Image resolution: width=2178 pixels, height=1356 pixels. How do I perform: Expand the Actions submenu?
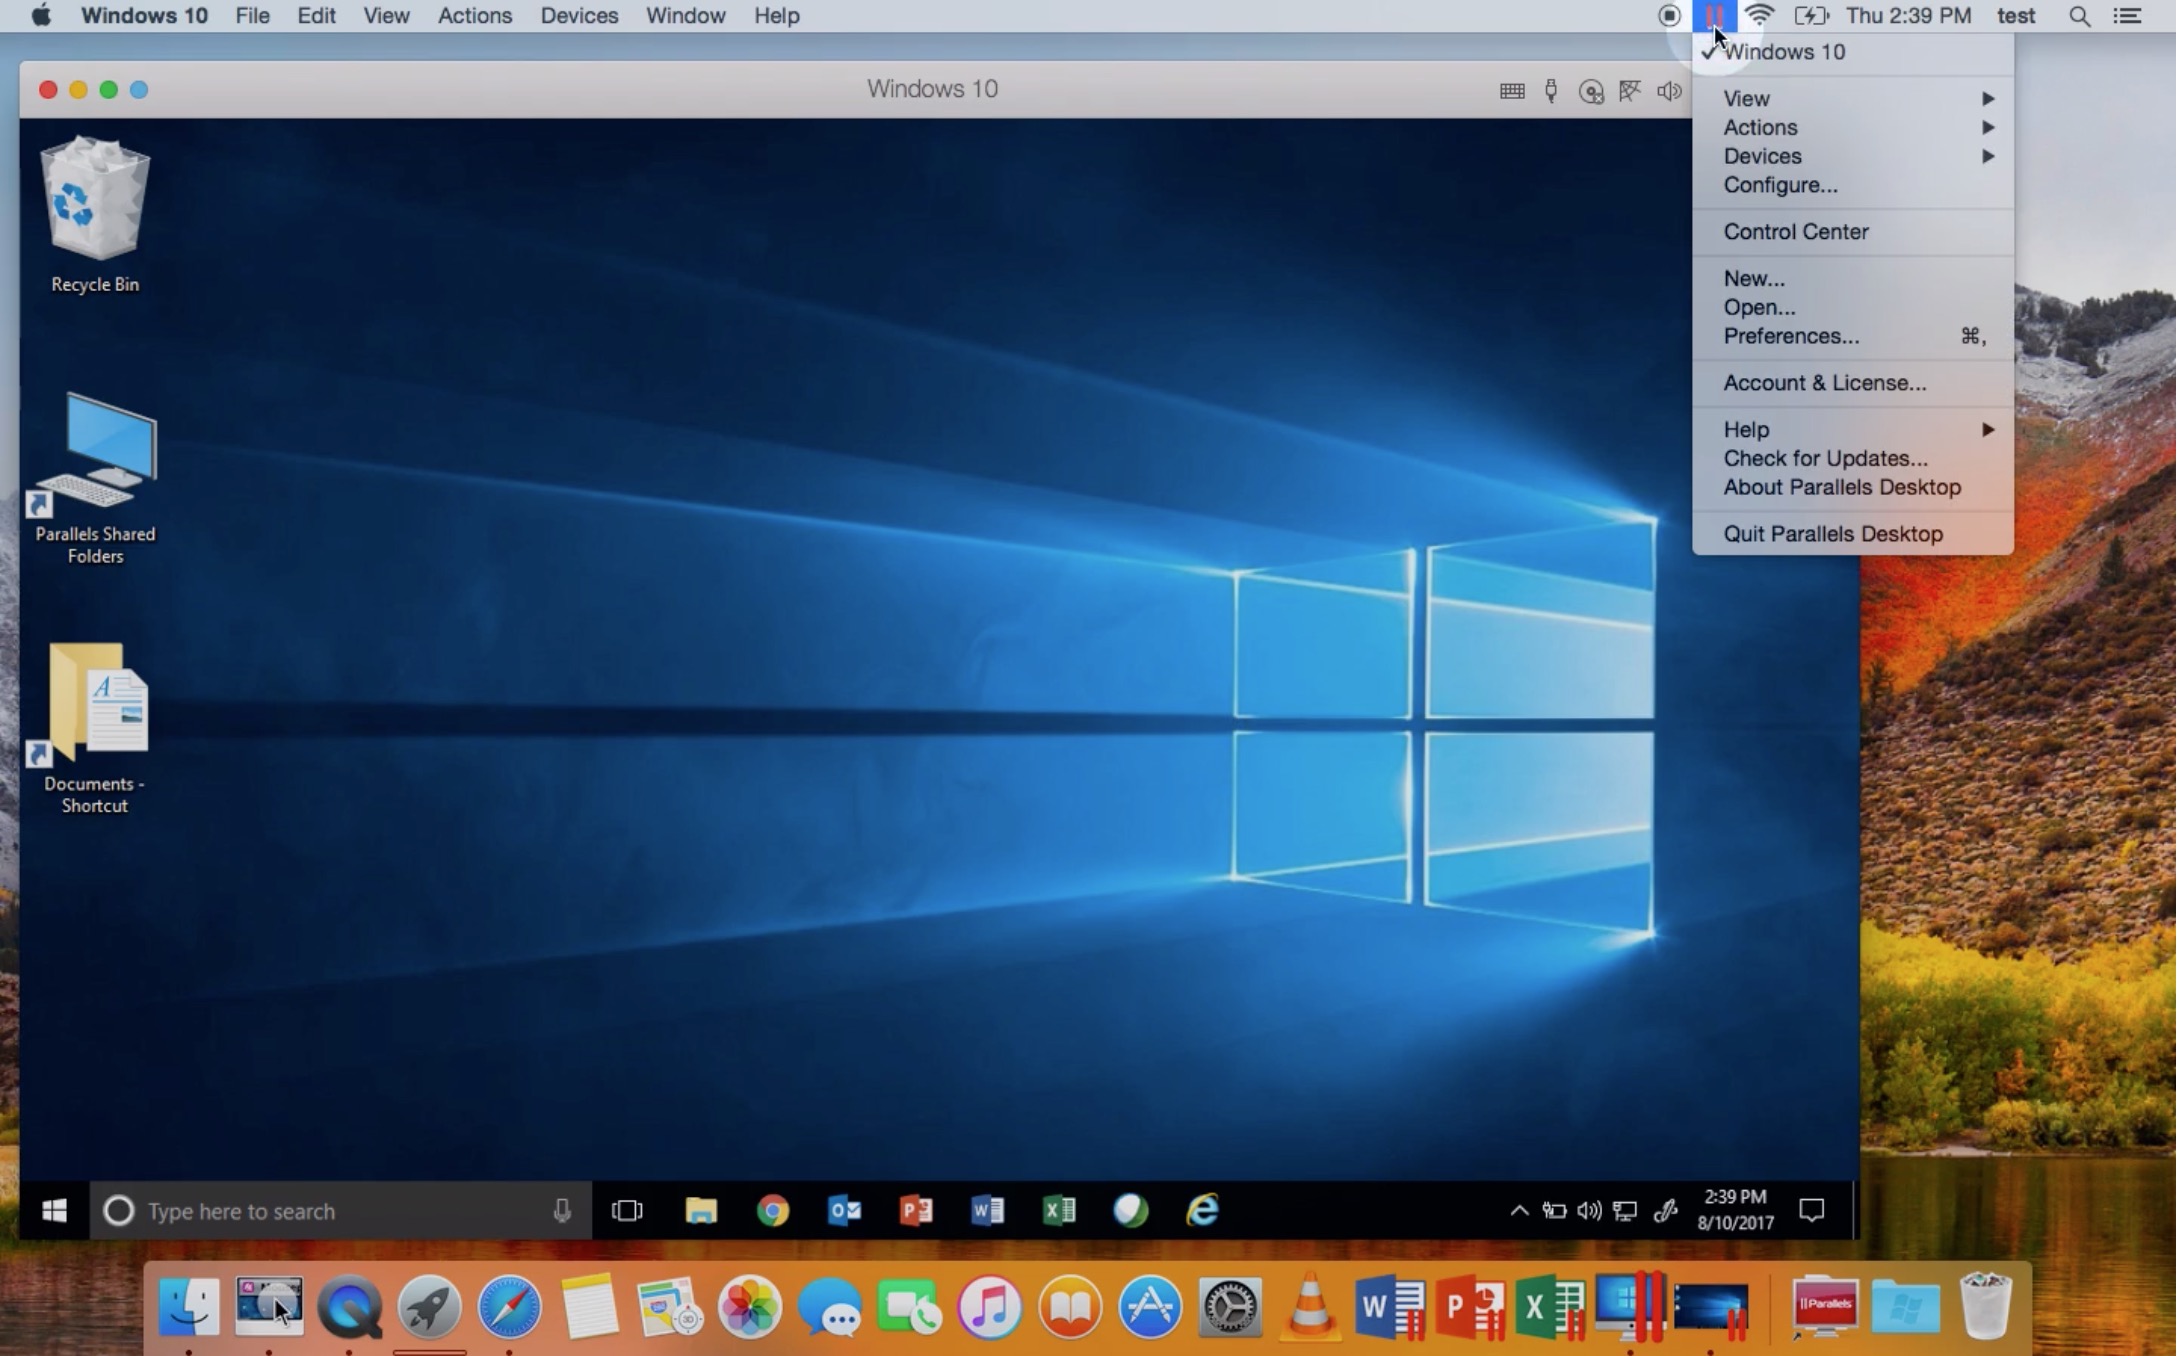point(1856,125)
